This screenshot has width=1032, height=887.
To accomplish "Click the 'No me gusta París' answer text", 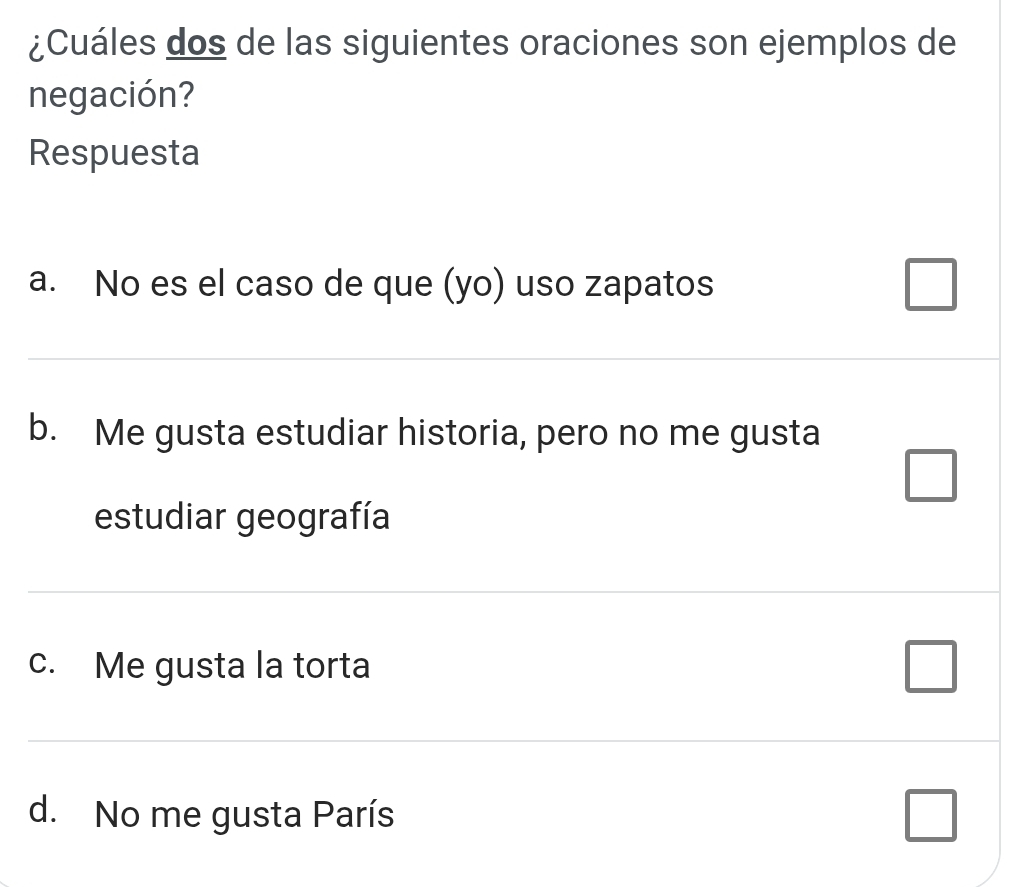I will point(244,815).
